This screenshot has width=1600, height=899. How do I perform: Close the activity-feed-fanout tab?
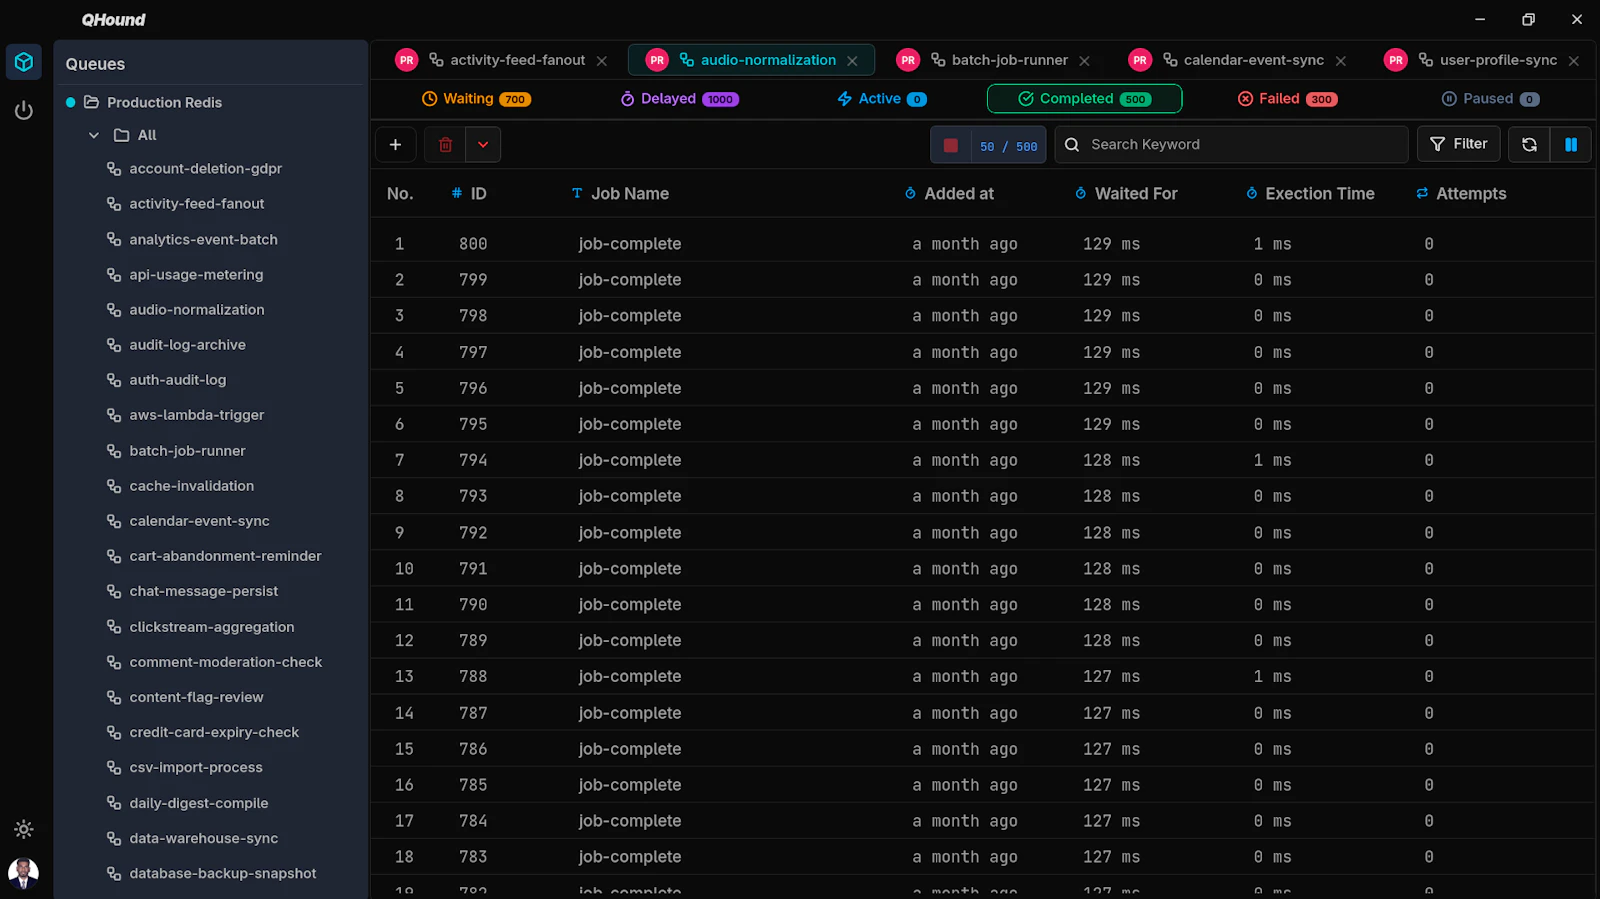click(x=602, y=61)
